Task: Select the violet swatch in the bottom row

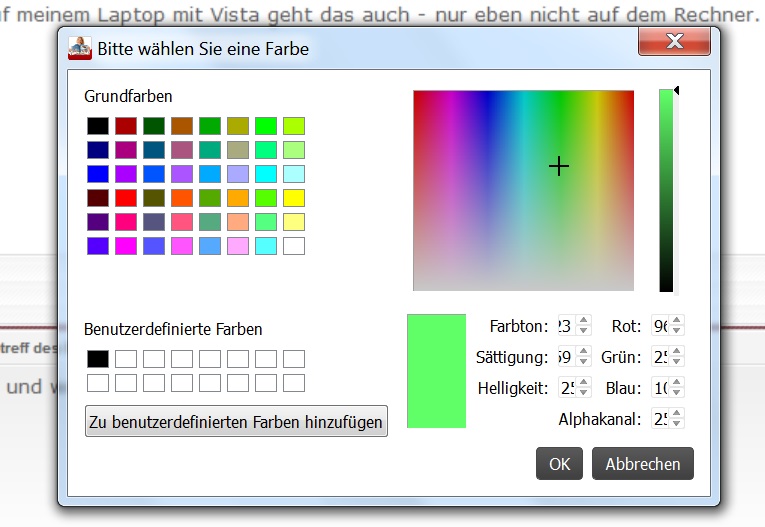Action: coord(98,246)
